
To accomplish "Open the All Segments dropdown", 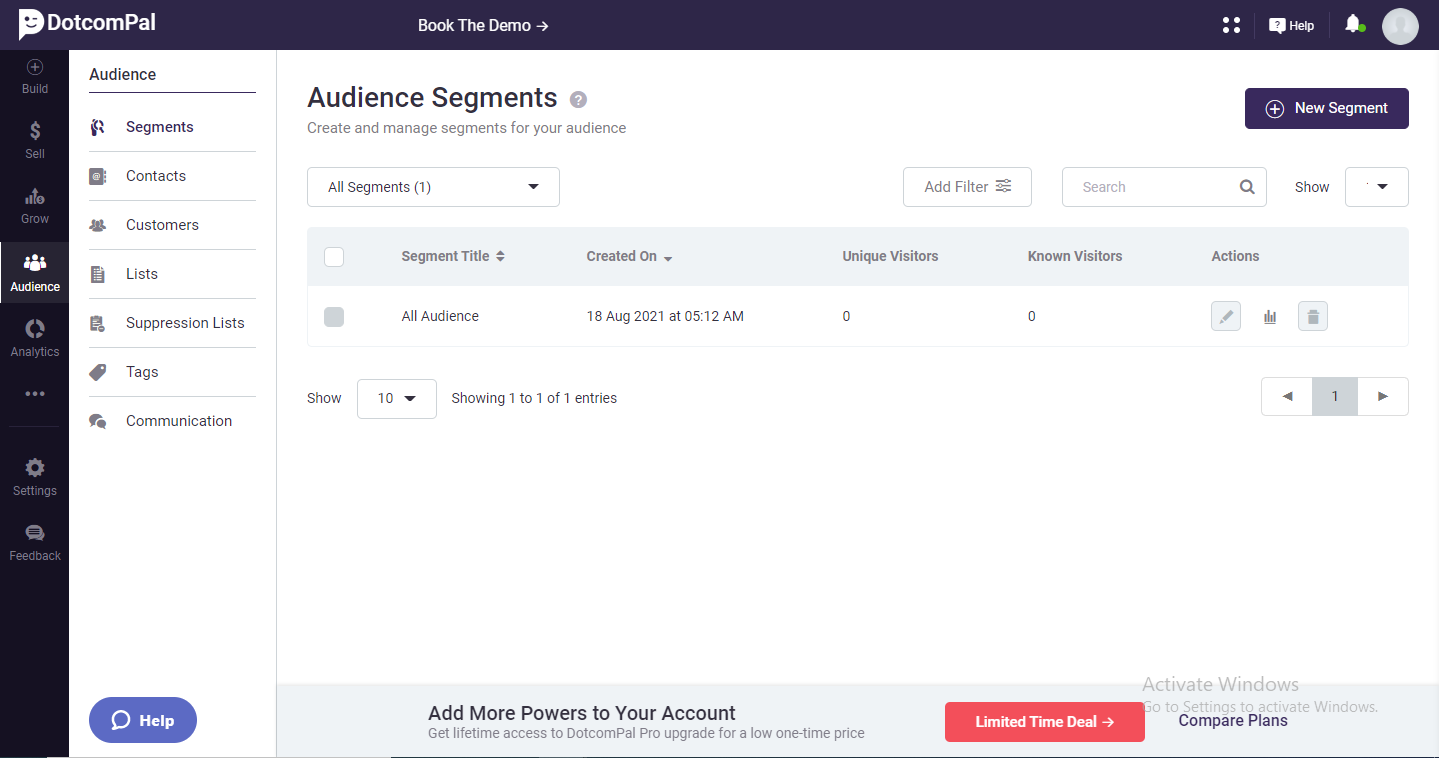I will pos(433,187).
